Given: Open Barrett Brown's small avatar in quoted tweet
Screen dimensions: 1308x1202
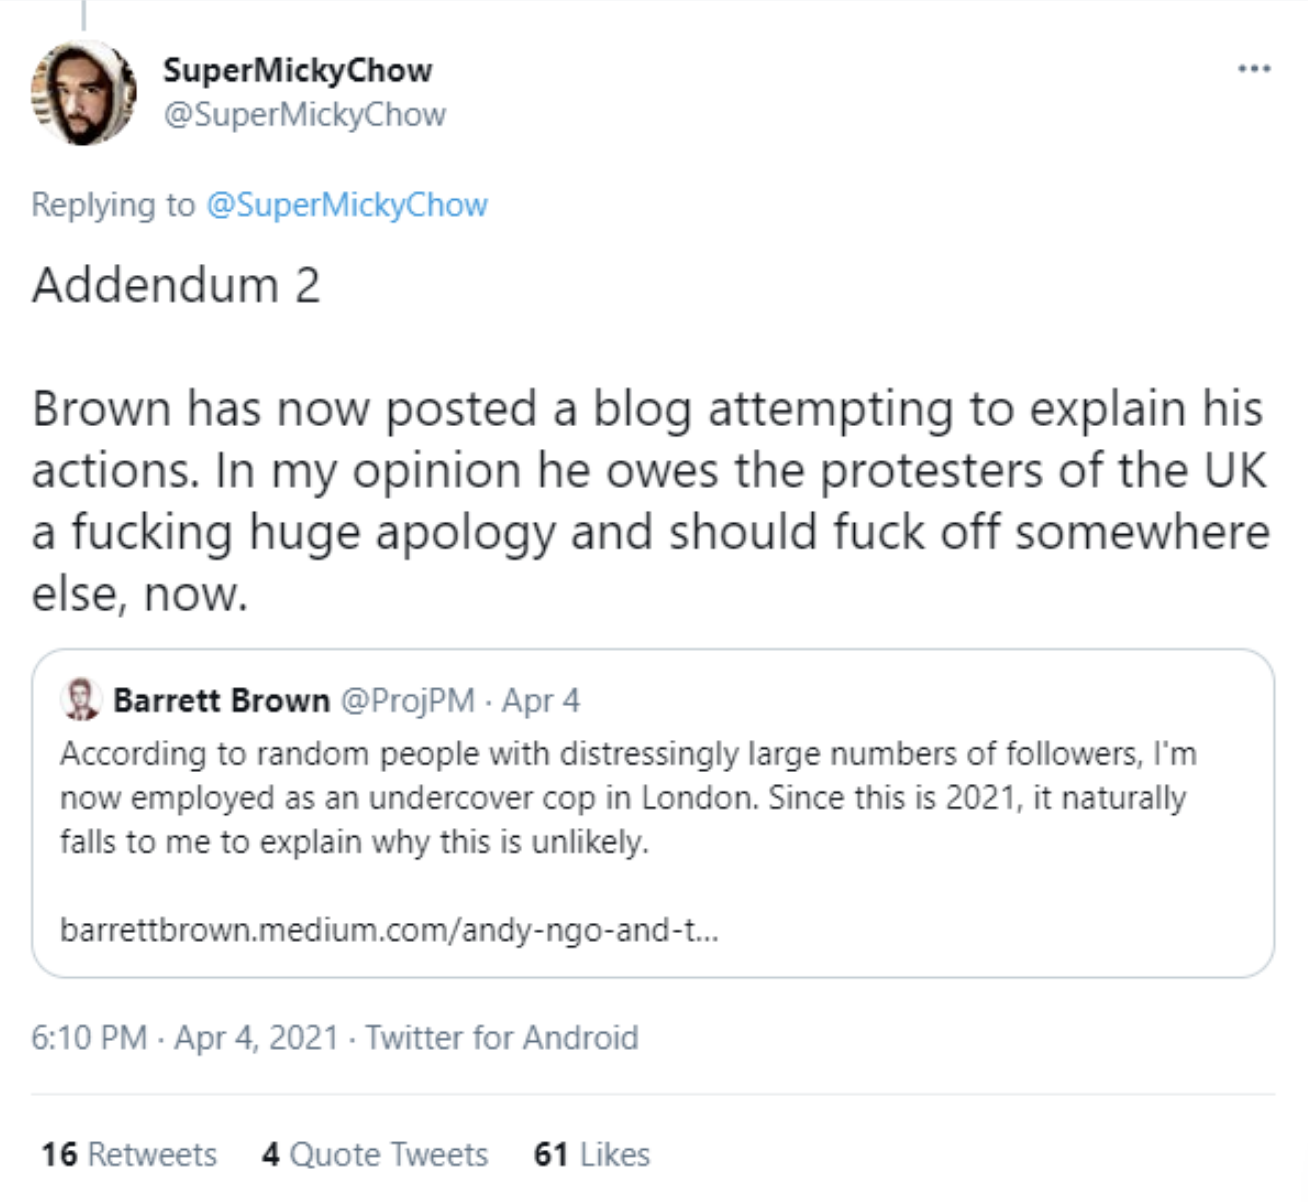Looking at the screenshot, I should [81, 699].
